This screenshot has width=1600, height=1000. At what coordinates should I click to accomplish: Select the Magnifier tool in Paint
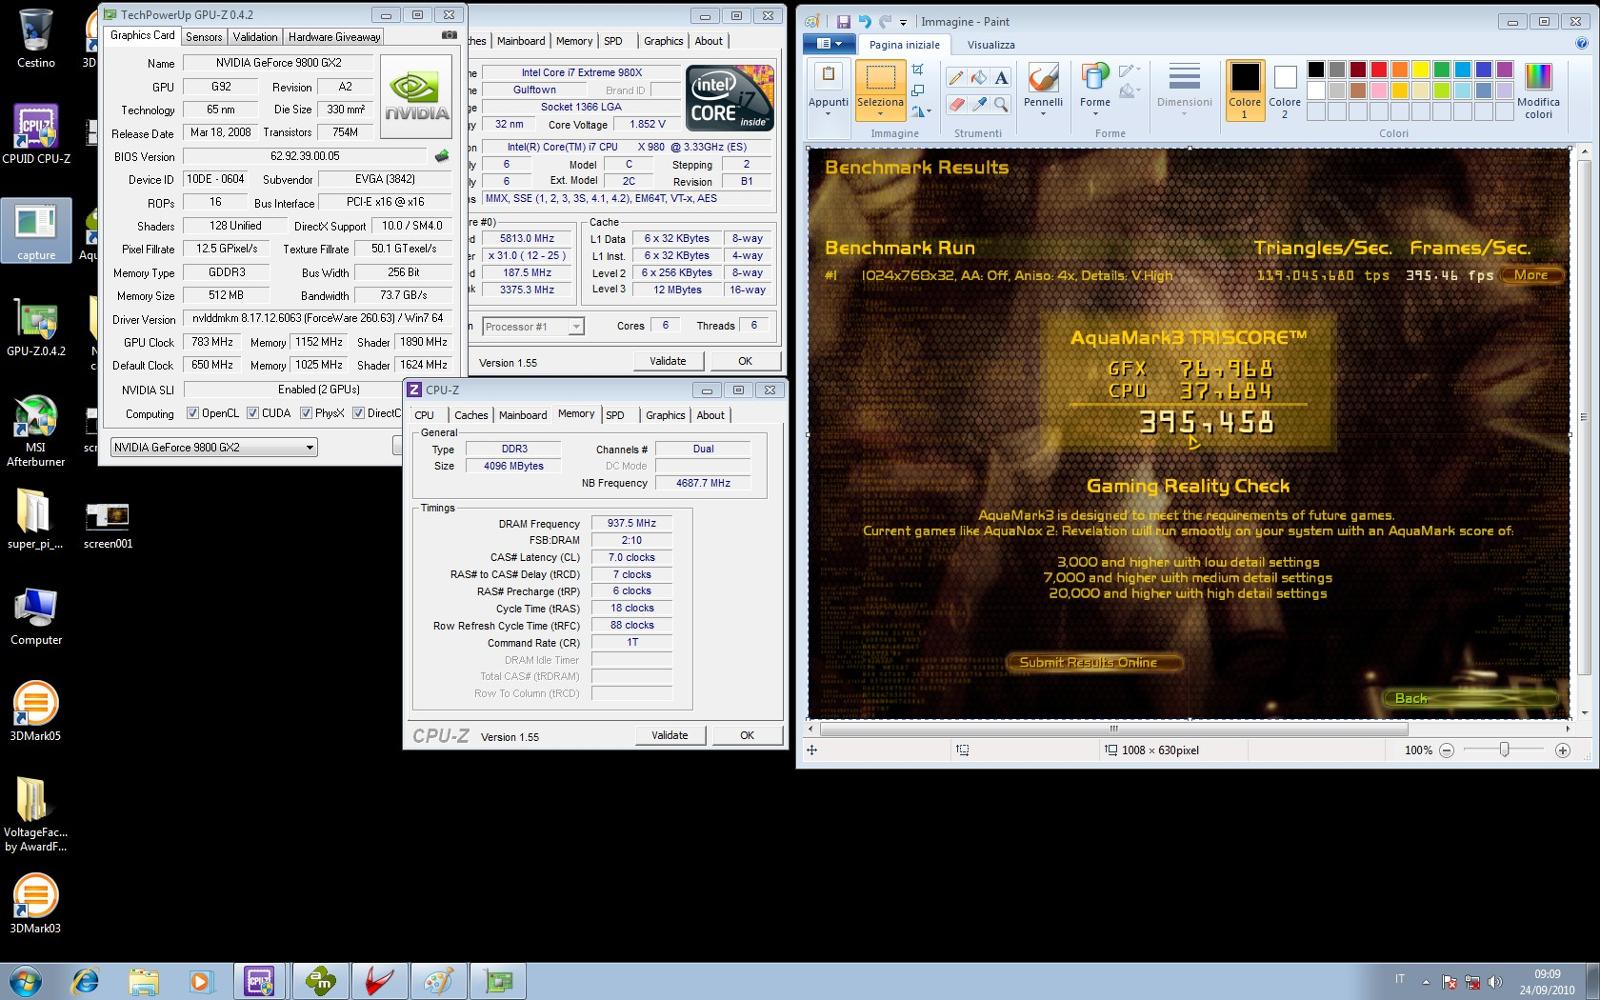[x=1001, y=104]
